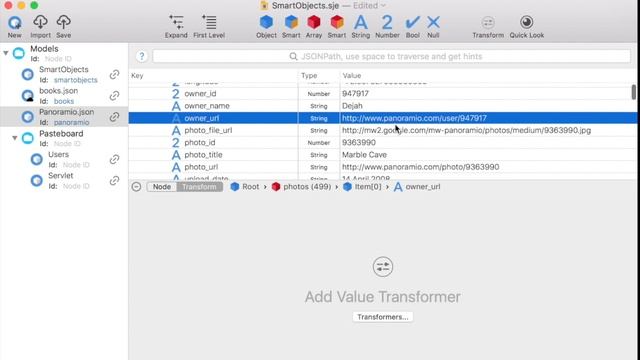This screenshot has height=360, width=640.
Task: Select the Models group row
Action: coord(44,49)
